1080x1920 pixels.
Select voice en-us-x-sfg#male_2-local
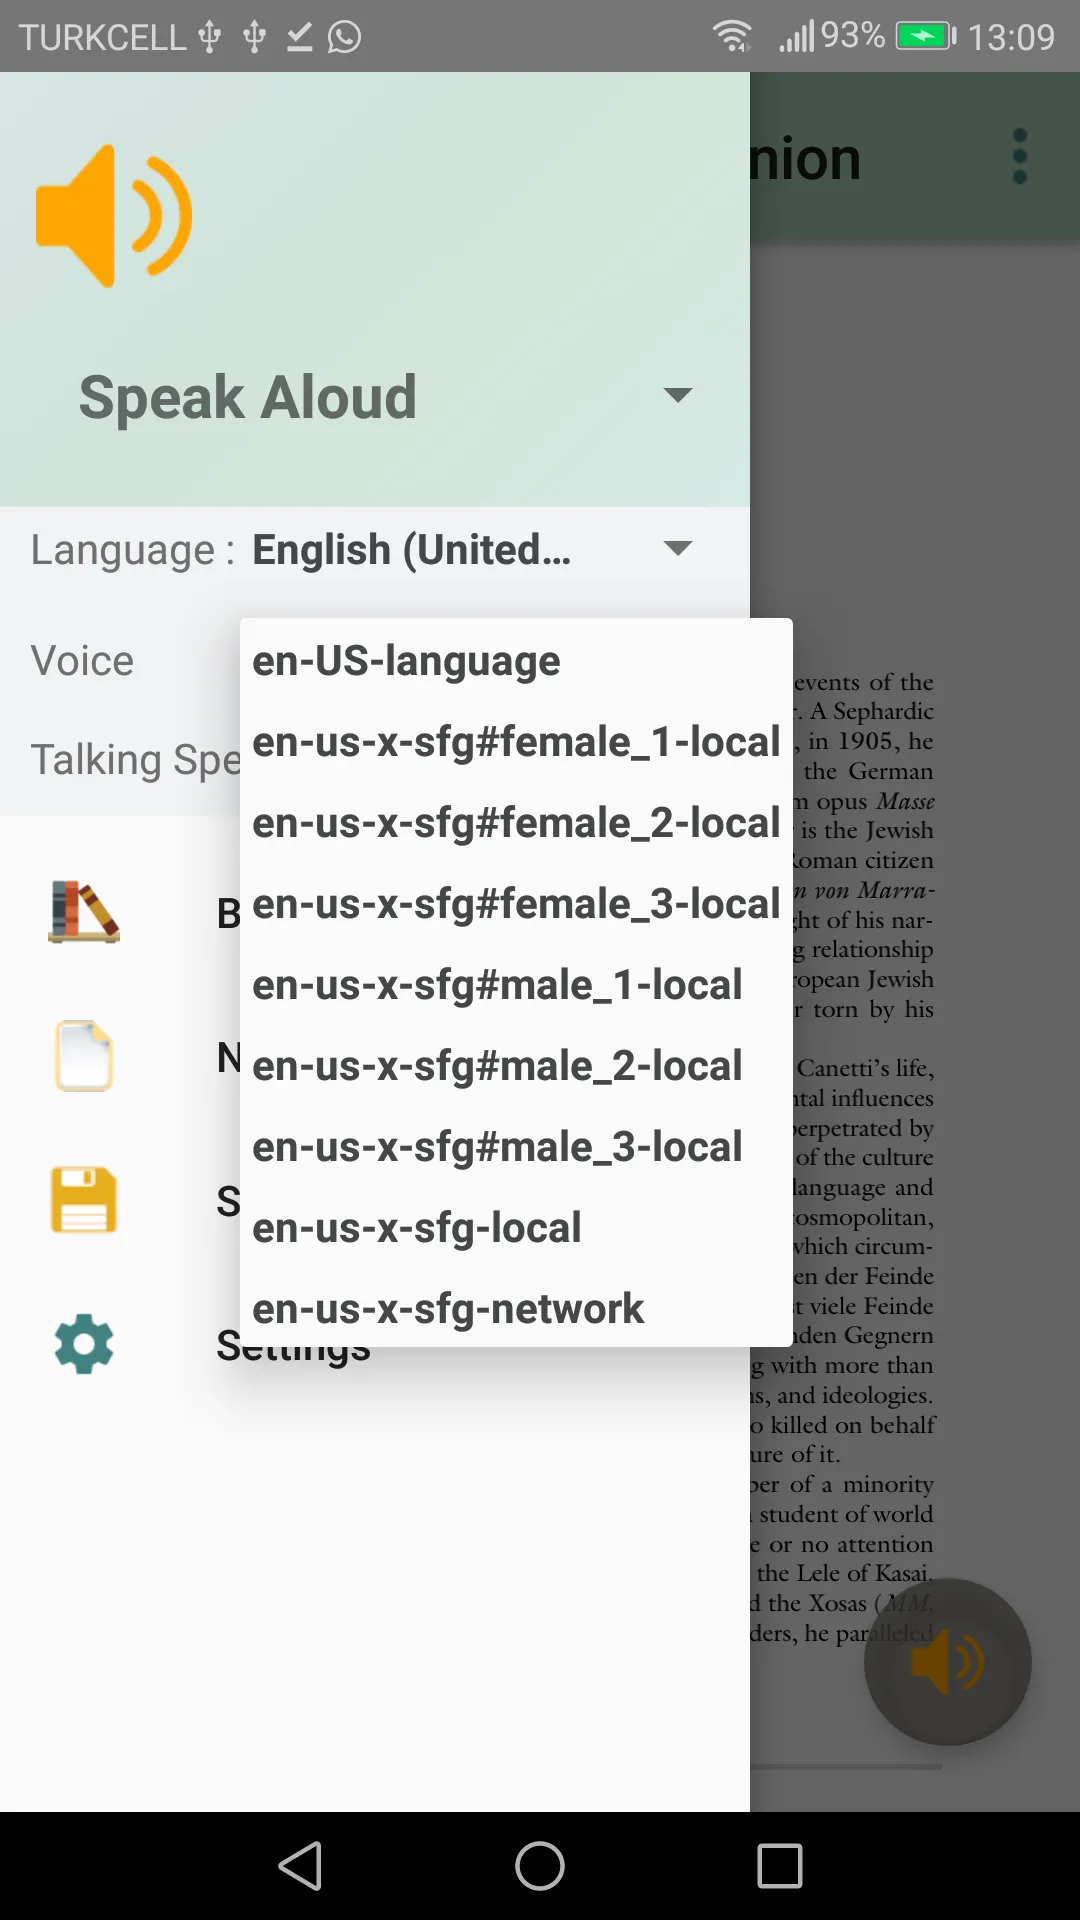516,1065
